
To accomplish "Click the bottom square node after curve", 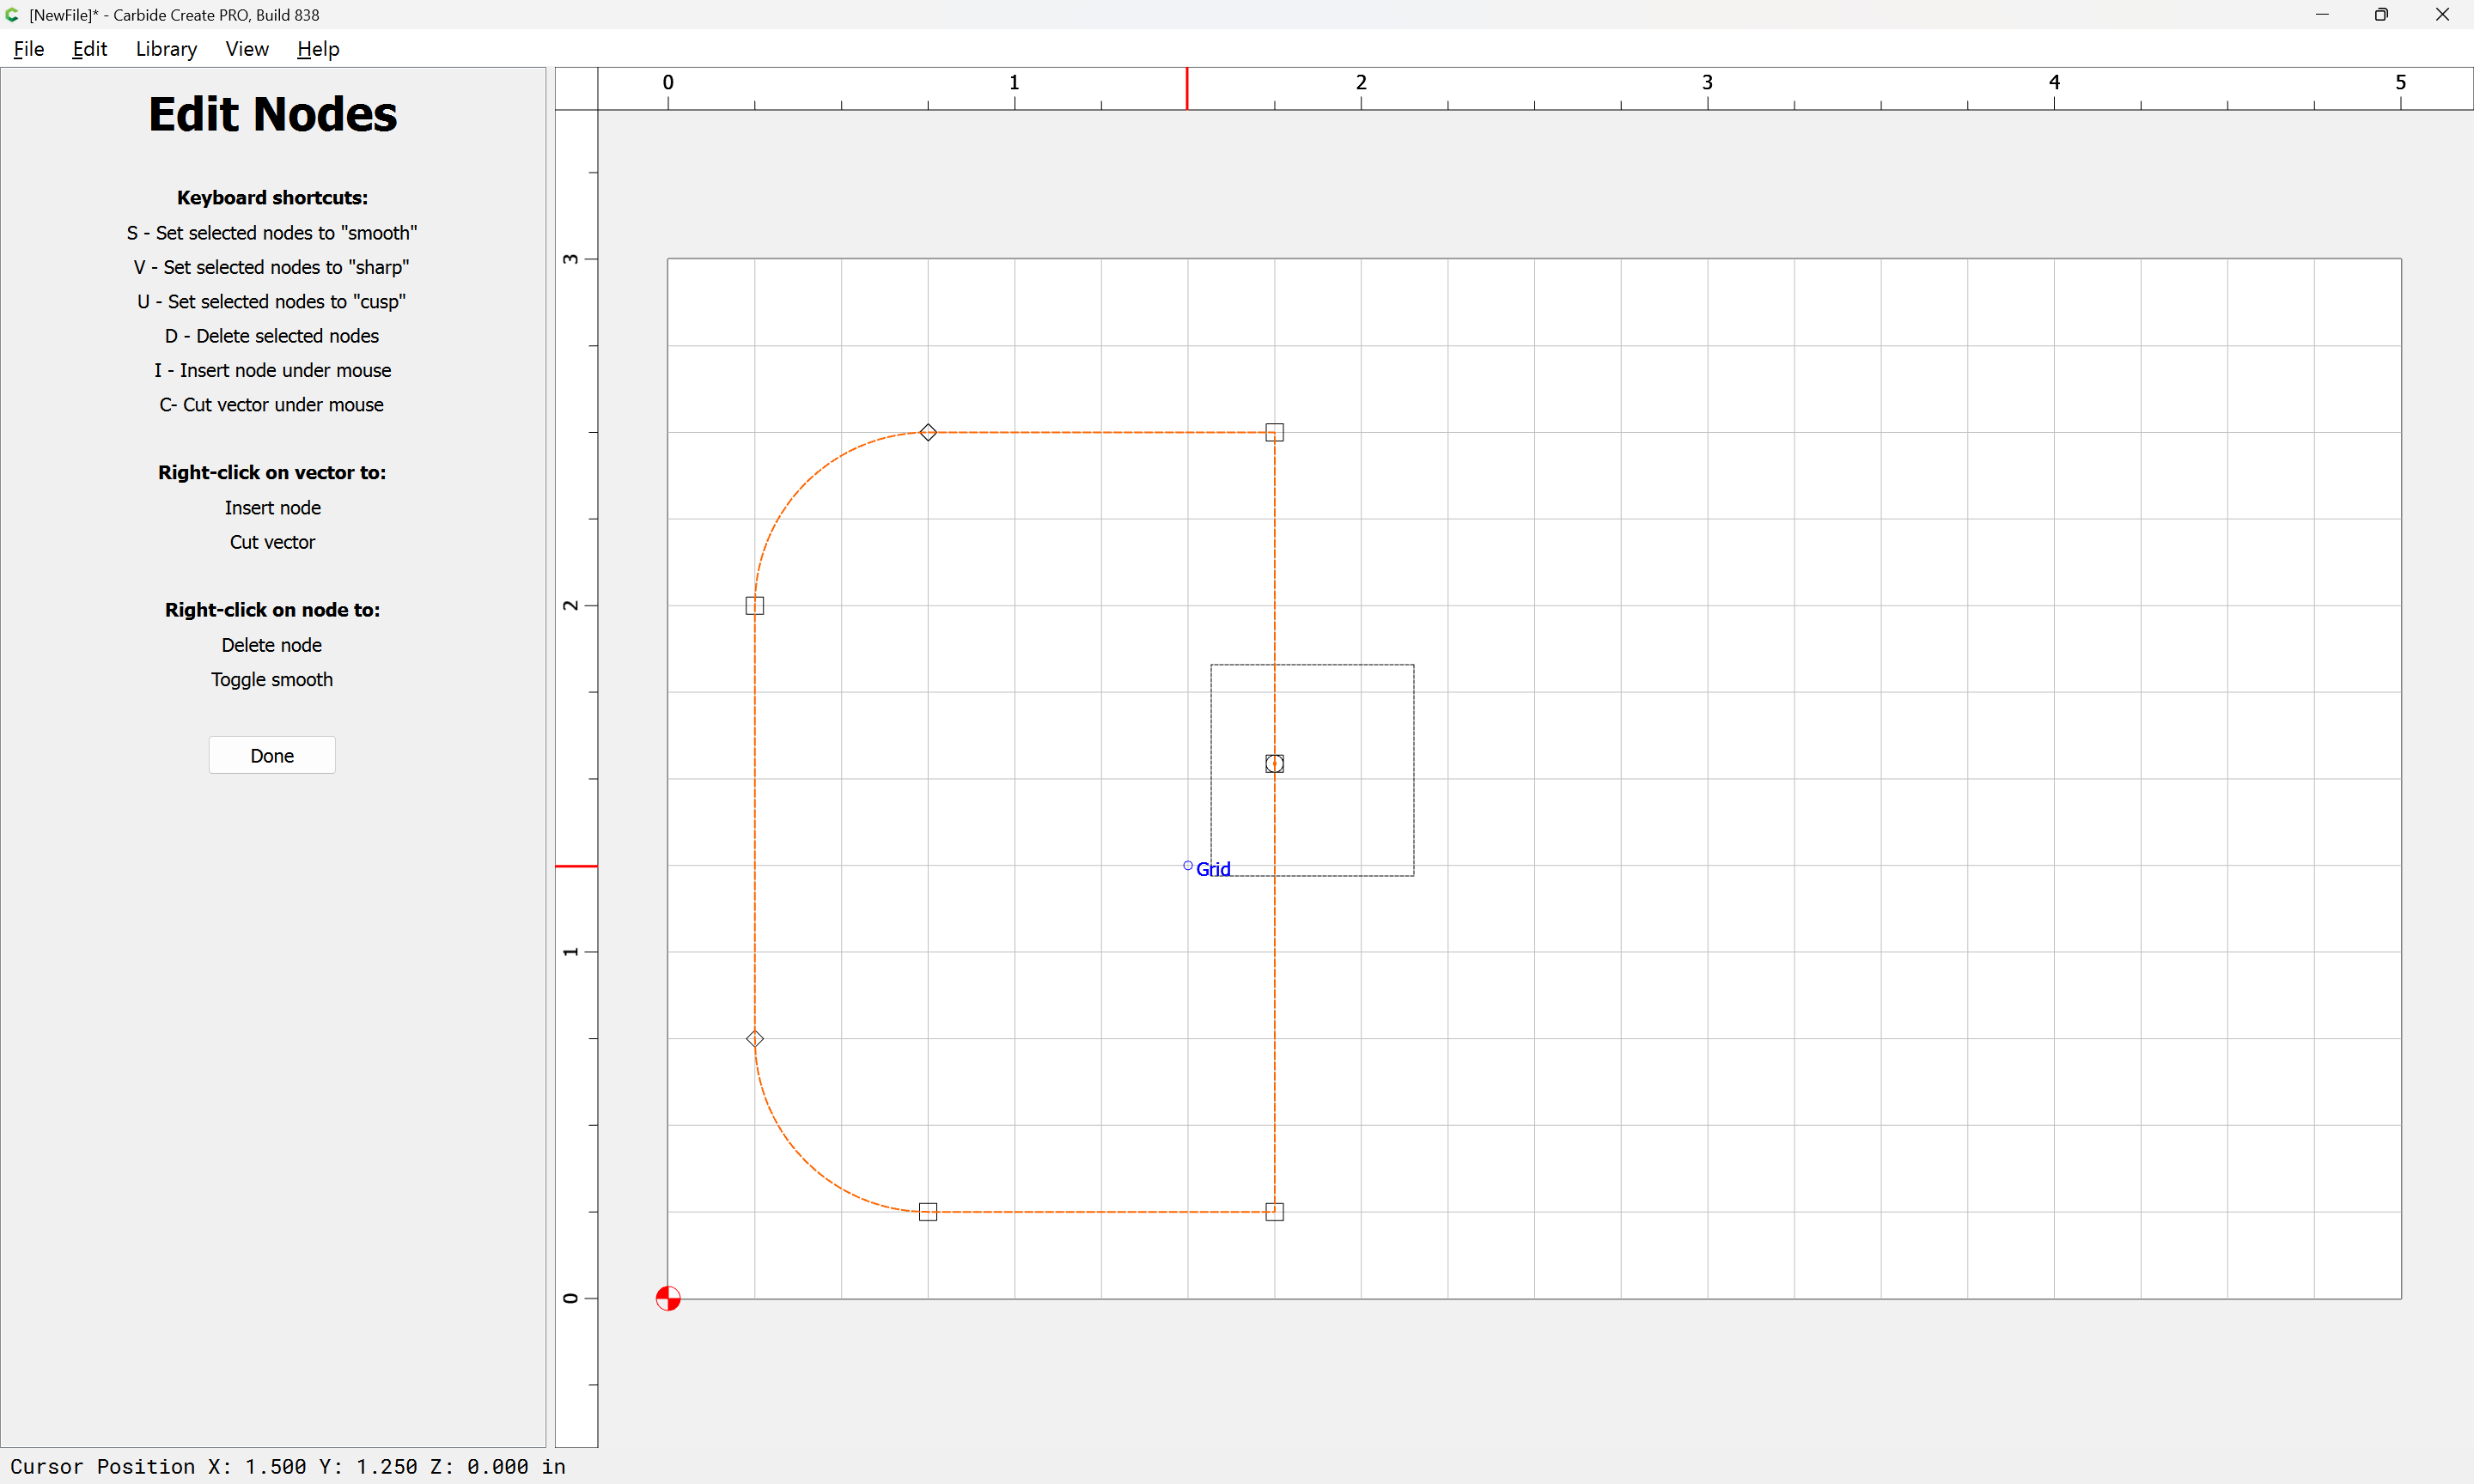I will (x=928, y=1211).
